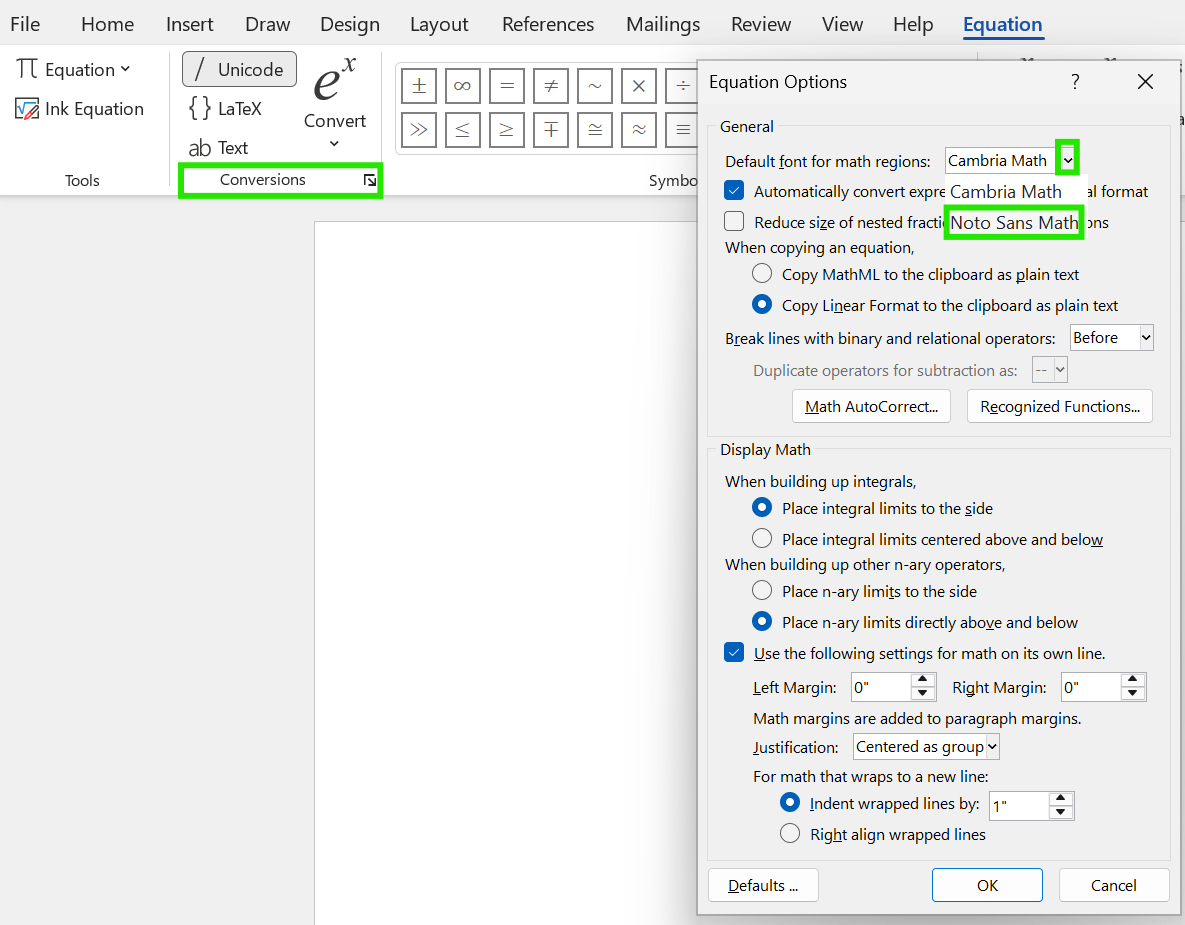The image size is (1185, 925).
Task: Open the Draw ribbon tab
Action: [267, 24]
